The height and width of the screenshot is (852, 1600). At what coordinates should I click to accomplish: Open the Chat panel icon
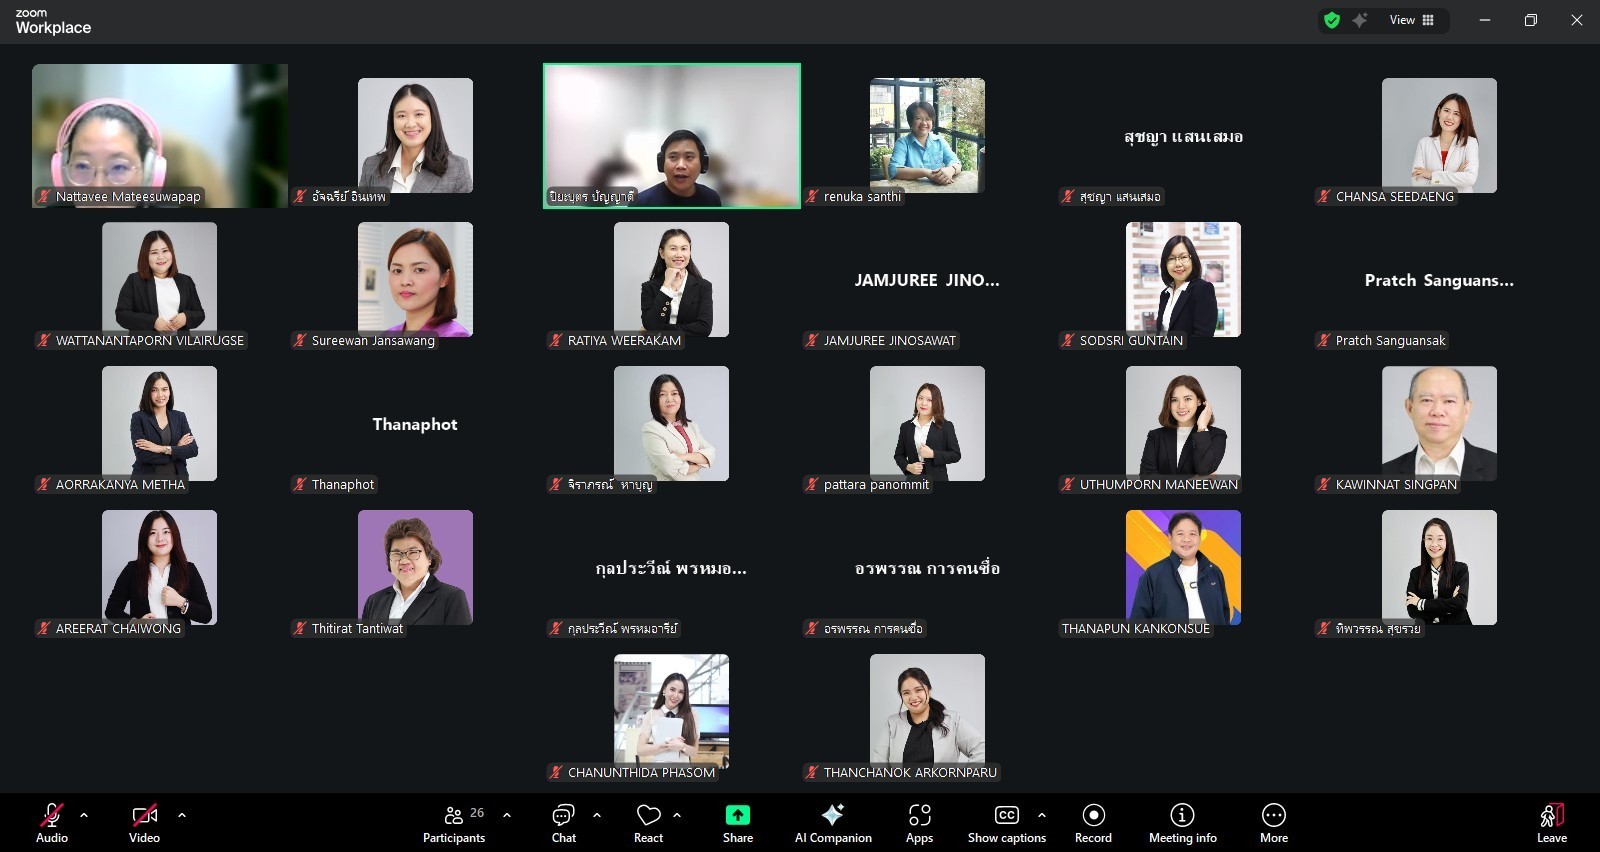[563, 815]
